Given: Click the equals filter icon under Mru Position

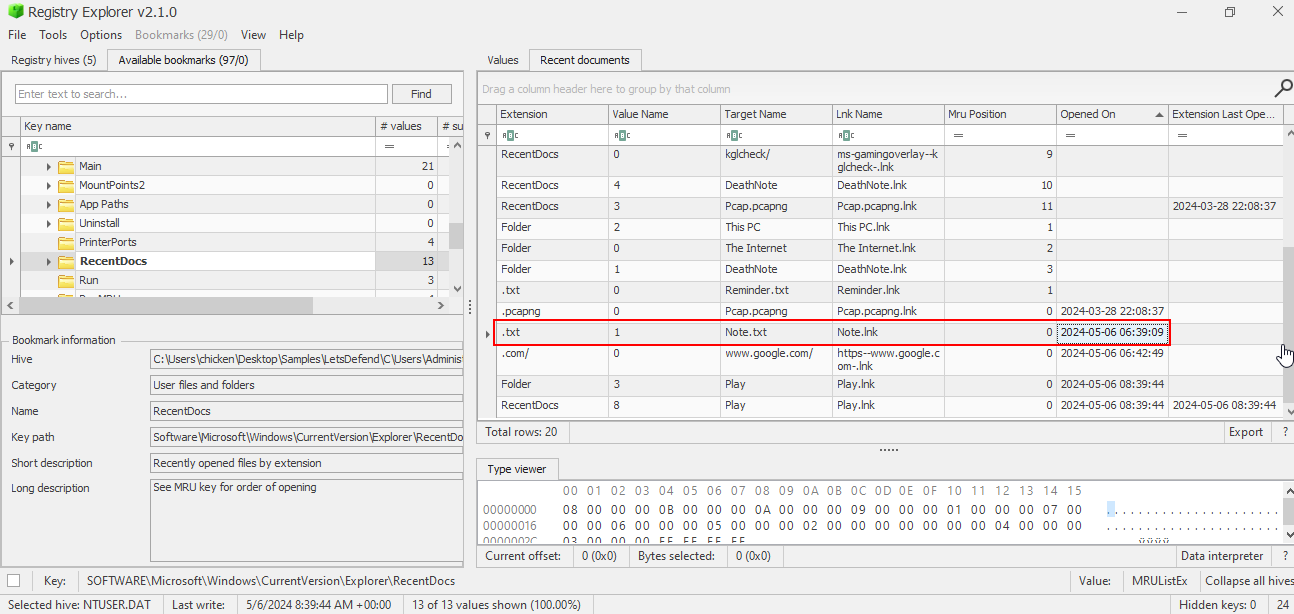Looking at the screenshot, I should (x=957, y=135).
